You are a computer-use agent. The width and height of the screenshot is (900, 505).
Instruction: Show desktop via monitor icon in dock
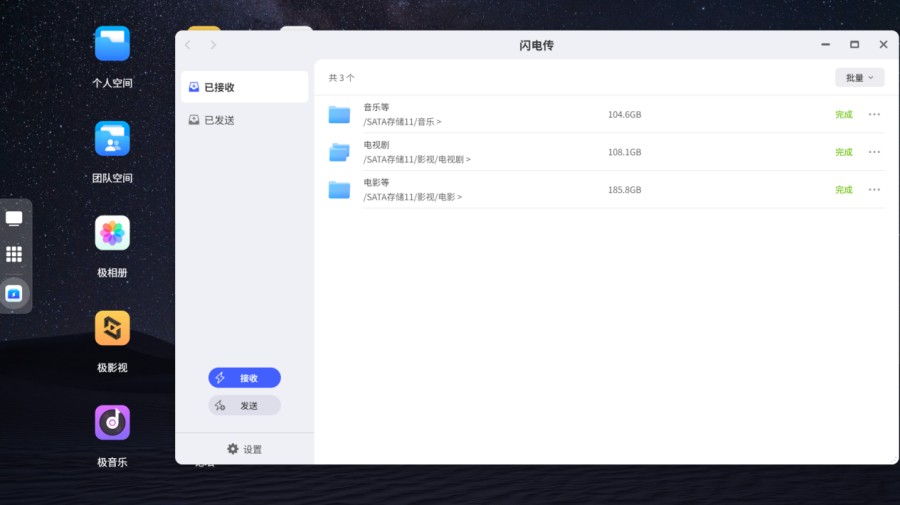14,219
